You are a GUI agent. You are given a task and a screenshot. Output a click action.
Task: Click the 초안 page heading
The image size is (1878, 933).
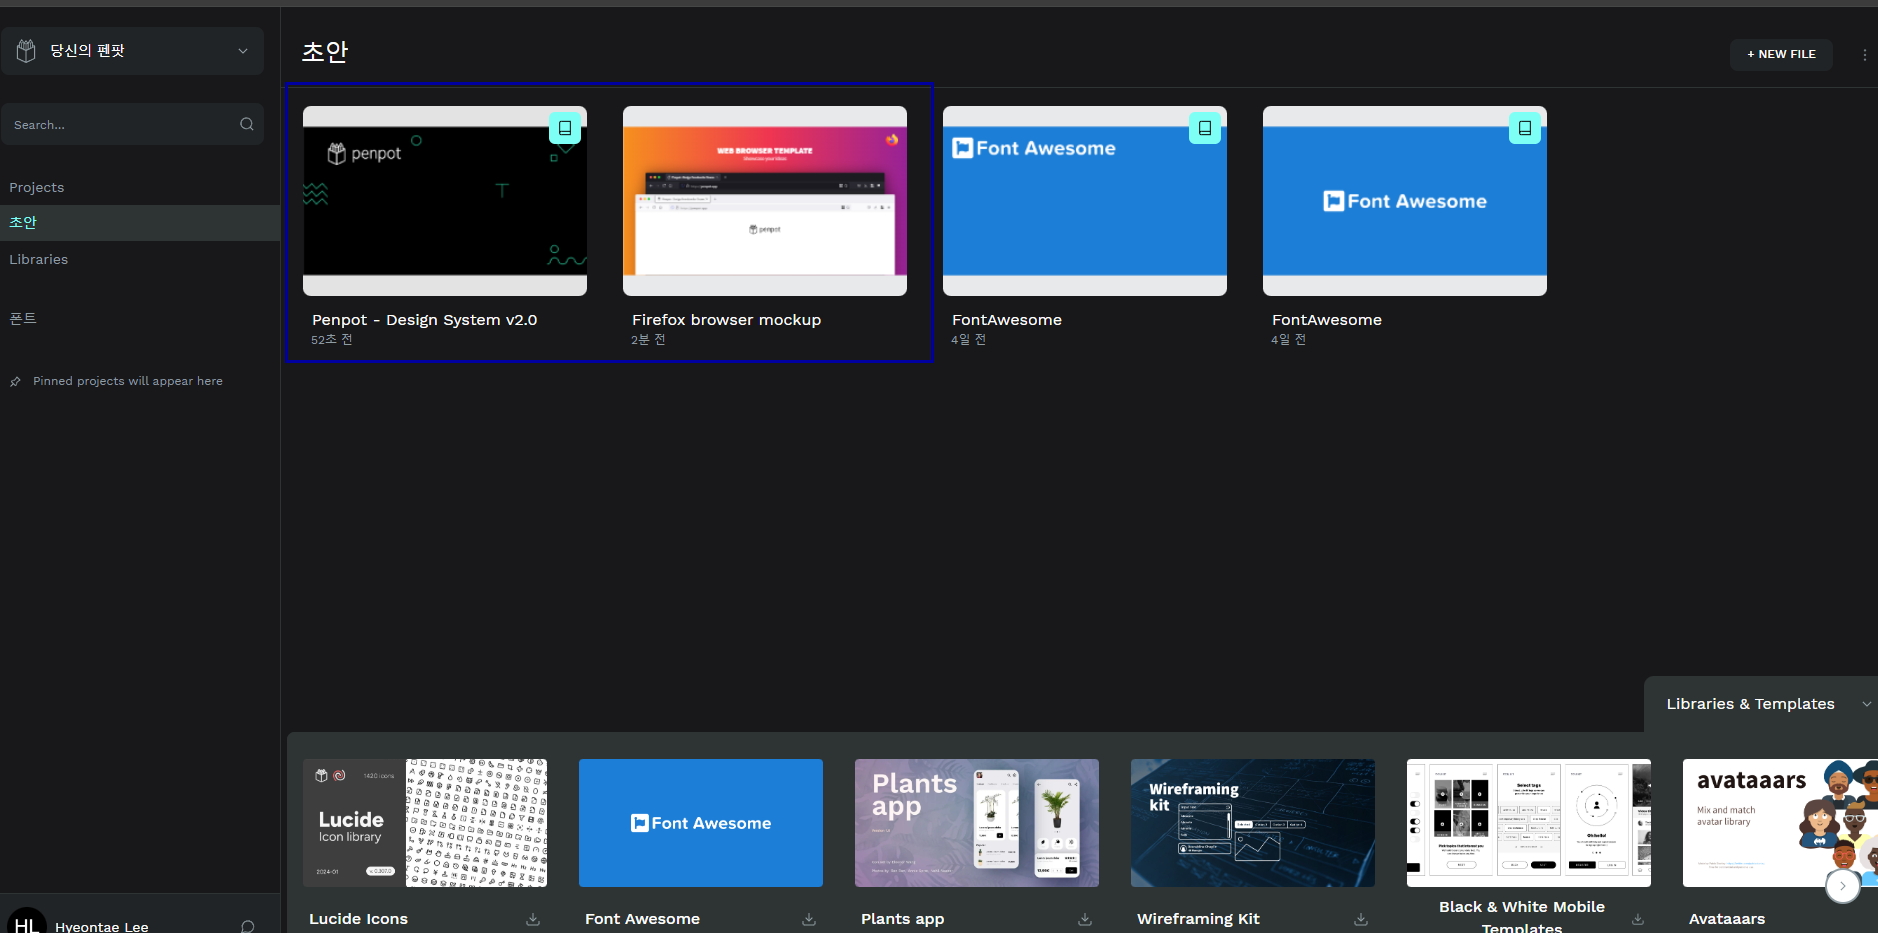(325, 52)
